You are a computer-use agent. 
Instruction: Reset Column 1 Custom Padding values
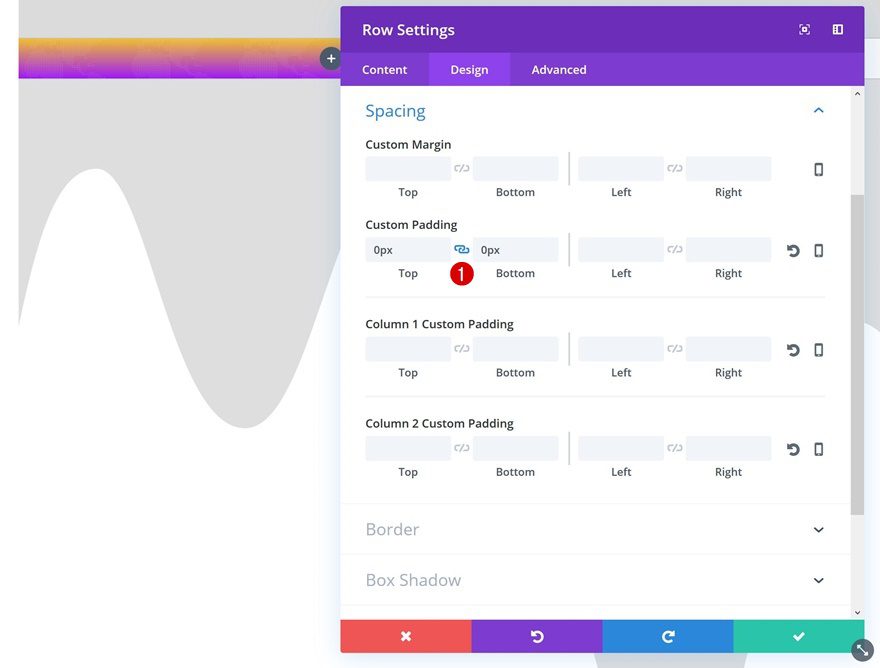tap(793, 350)
